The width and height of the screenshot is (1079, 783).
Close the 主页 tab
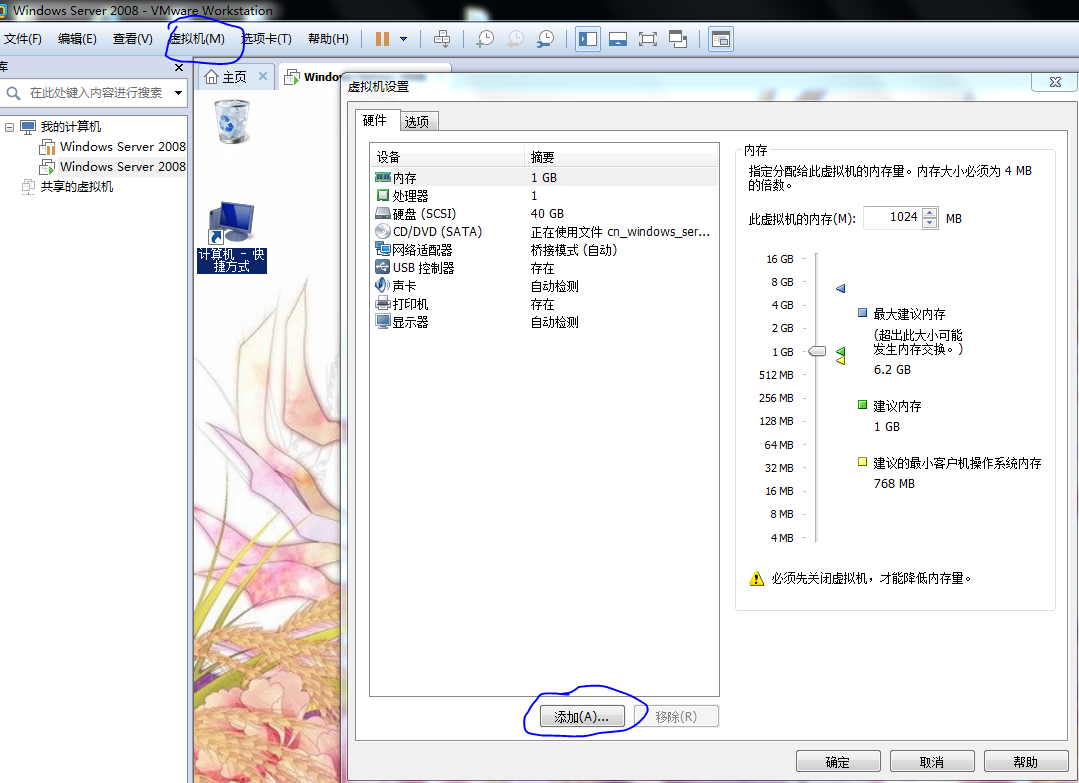(263, 76)
